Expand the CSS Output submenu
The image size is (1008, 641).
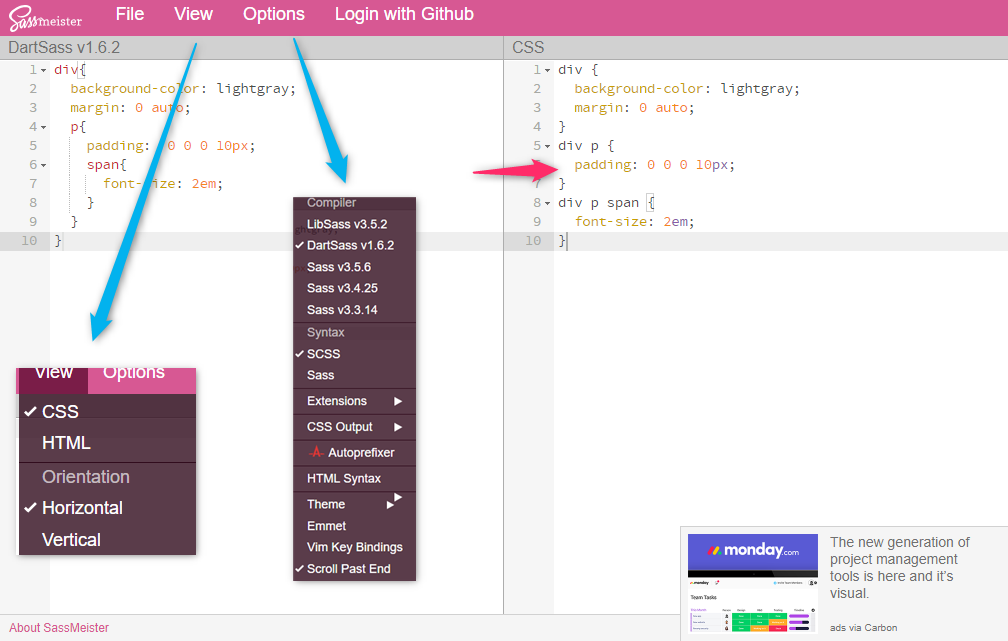click(x=354, y=427)
